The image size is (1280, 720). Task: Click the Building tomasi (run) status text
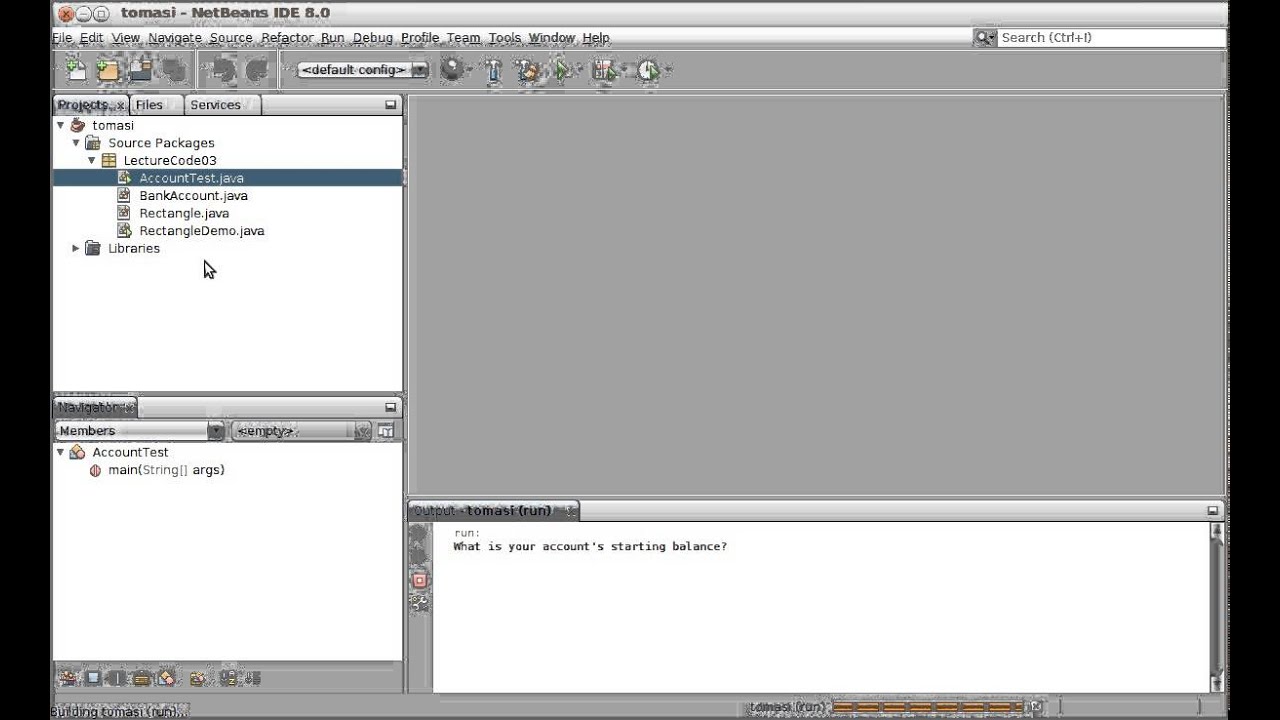118,711
